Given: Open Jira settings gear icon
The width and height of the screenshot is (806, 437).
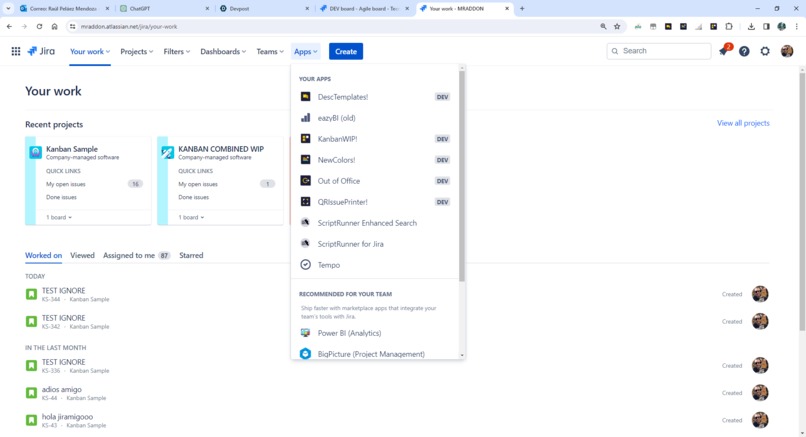Looking at the screenshot, I should tap(765, 51).
